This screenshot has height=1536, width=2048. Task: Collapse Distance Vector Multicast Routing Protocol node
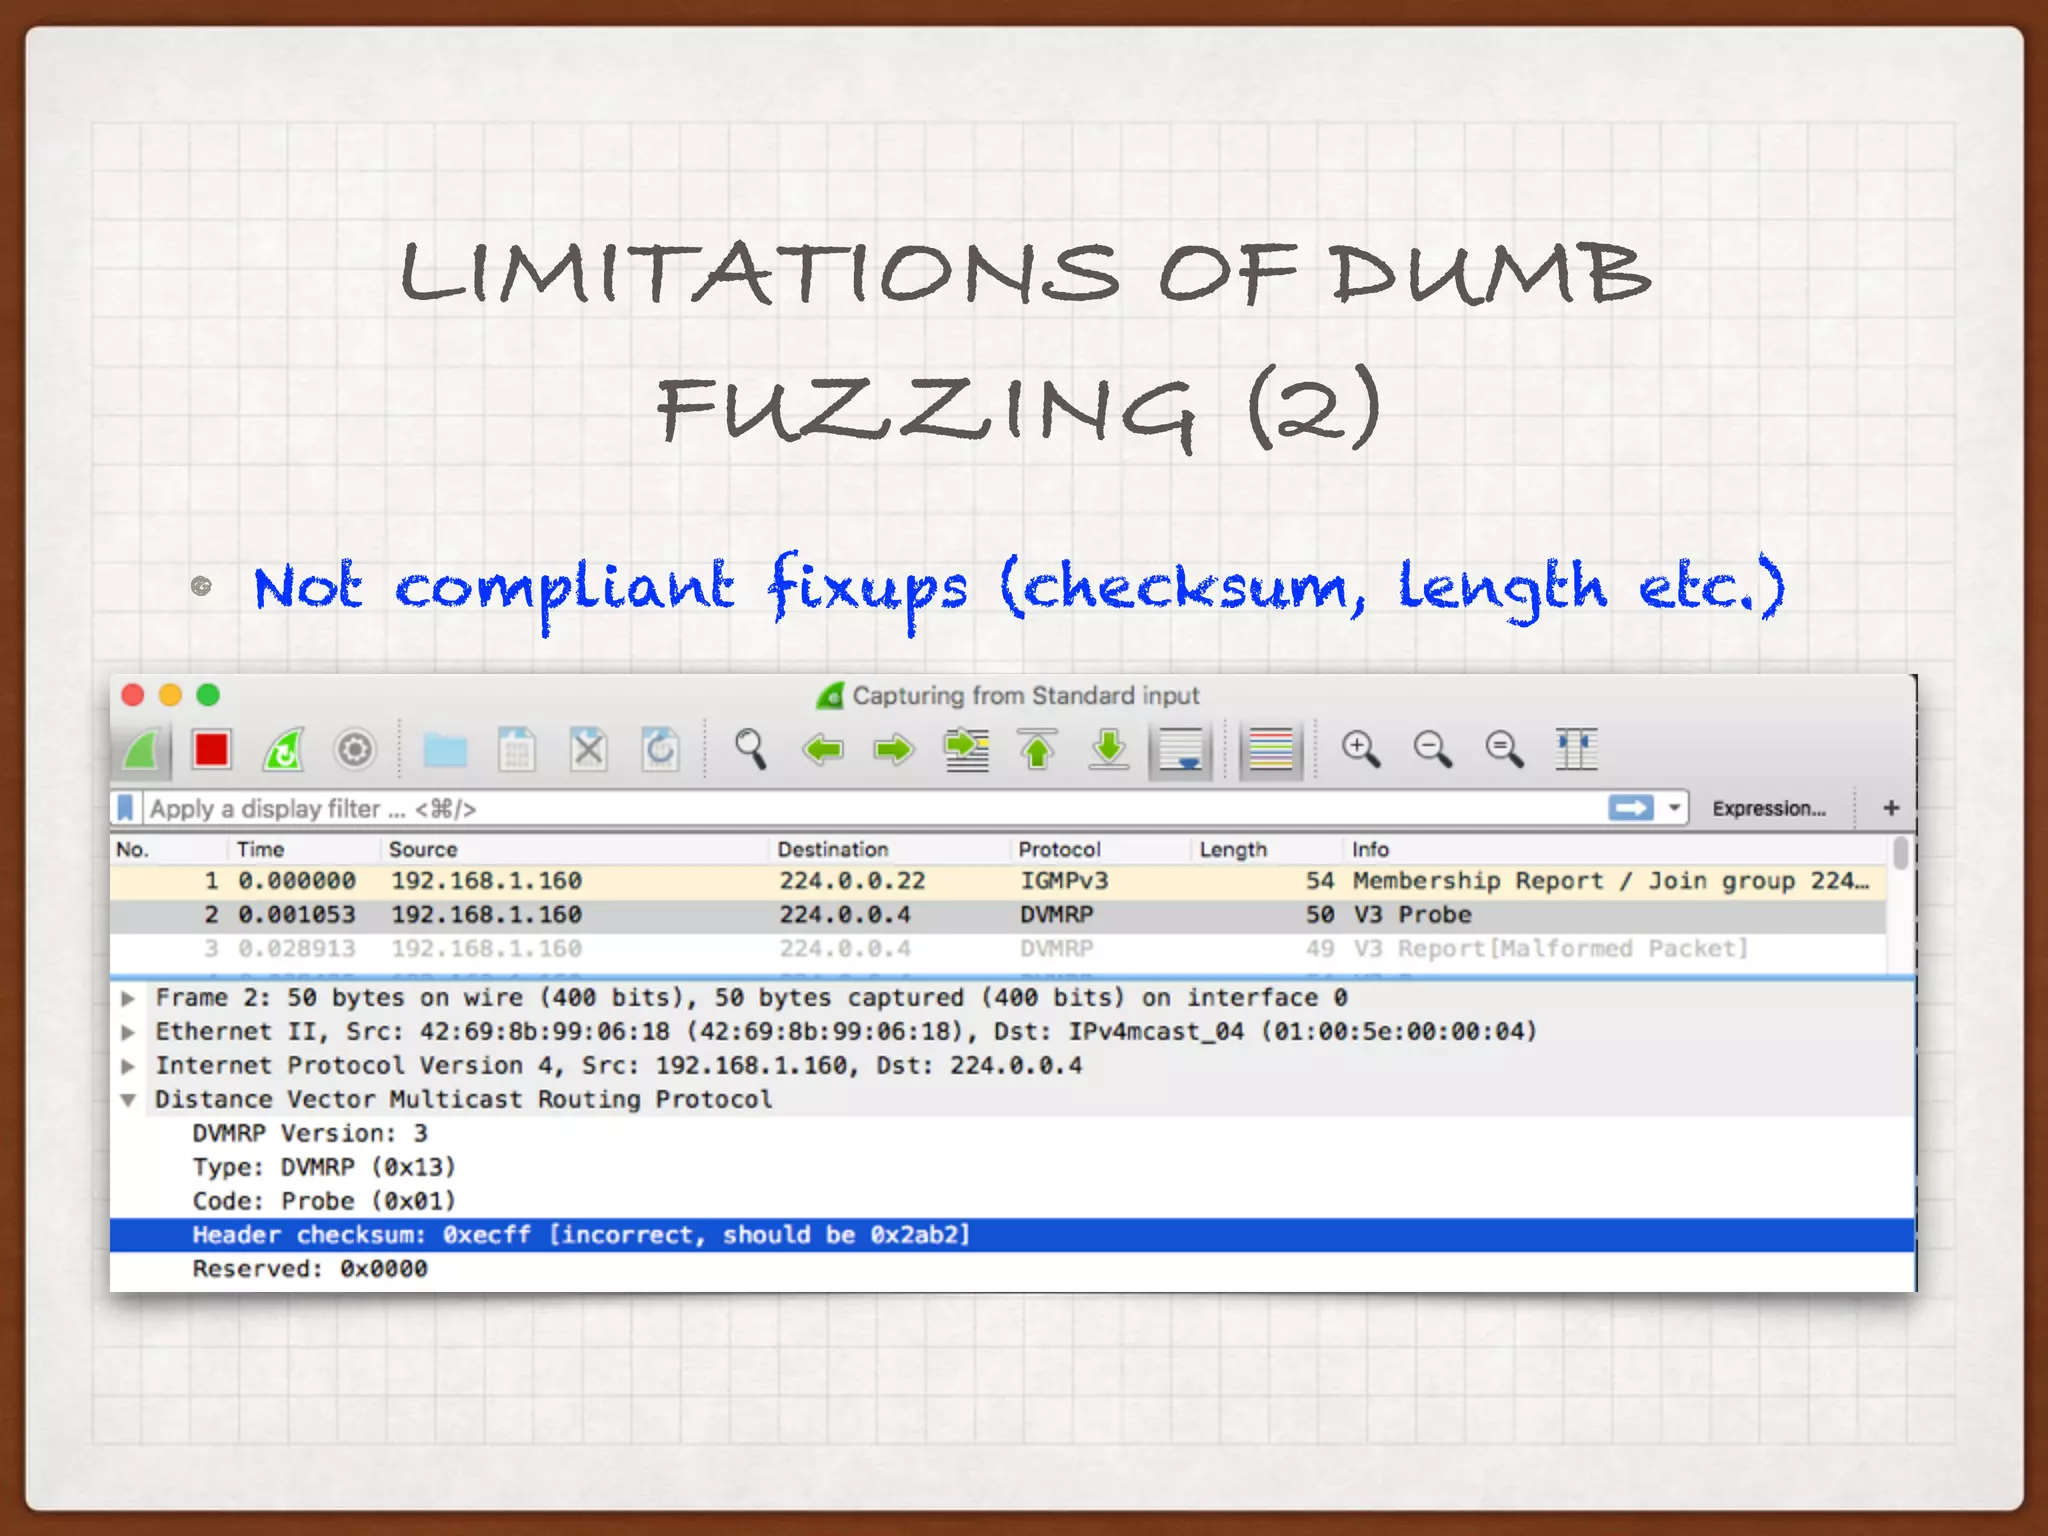tap(128, 1100)
